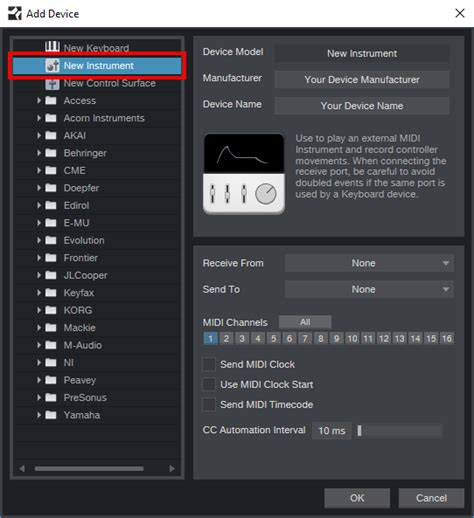Click the M-Audio folder icon
Viewport: 474px width, 518px height.
pyautogui.click(x=51, y=345)
